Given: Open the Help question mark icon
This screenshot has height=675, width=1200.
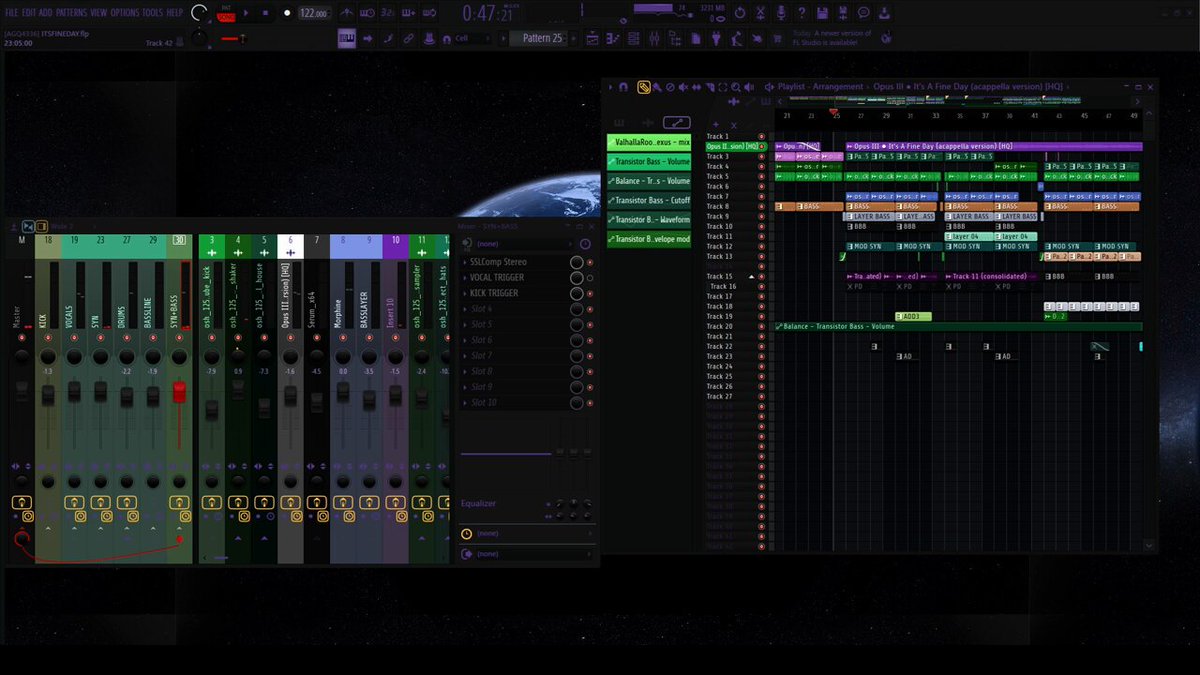Looking at the screenshot, I should tap(801, 13).
